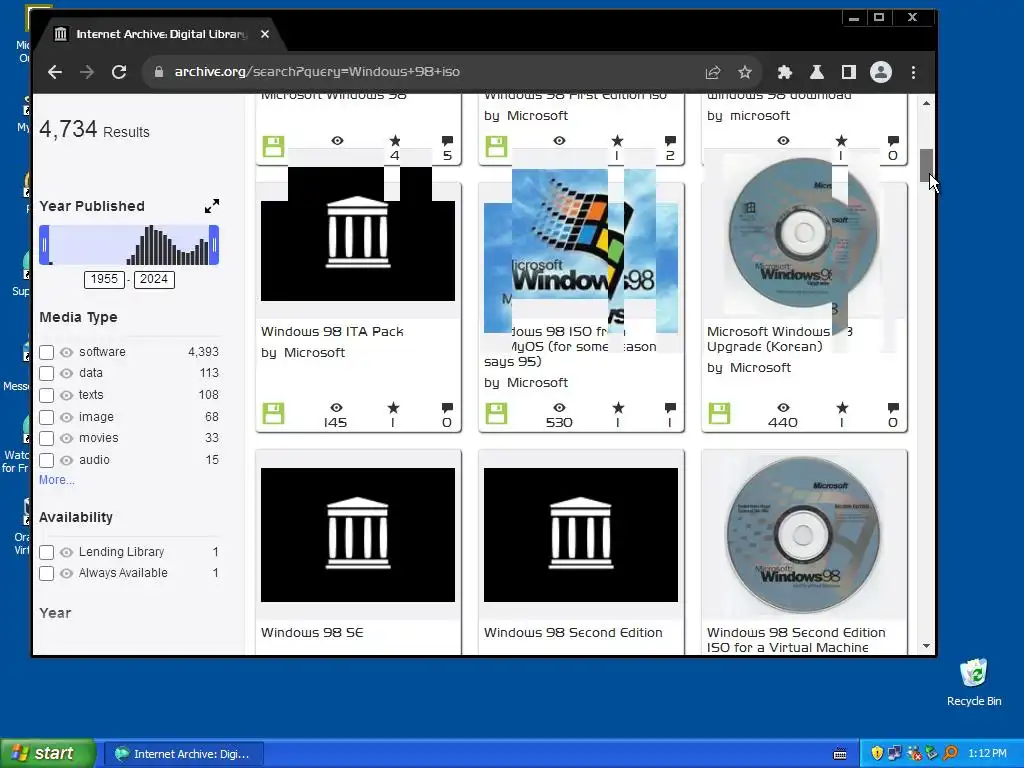This screenshot has height=768, width=1024.
Task: Check the movies media type checkbox
Action: click(46, 438)
